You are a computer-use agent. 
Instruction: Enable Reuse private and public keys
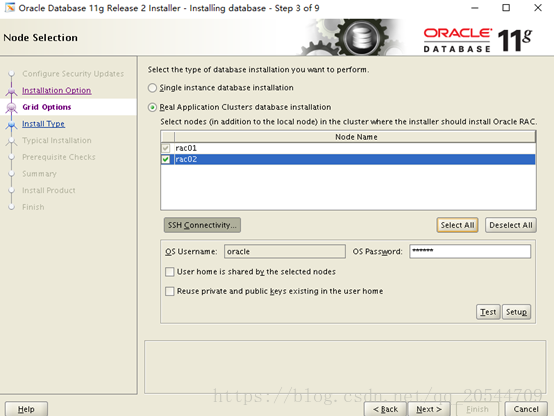pyautogui.click(x=170, y=291)
